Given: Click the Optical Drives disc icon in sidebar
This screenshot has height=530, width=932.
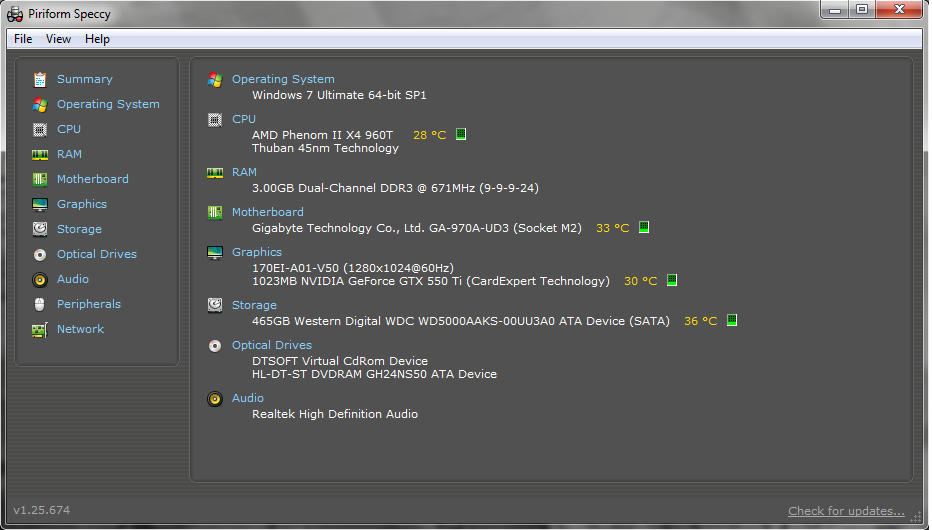Looking at the screenshot, I should tap(40, 255).
